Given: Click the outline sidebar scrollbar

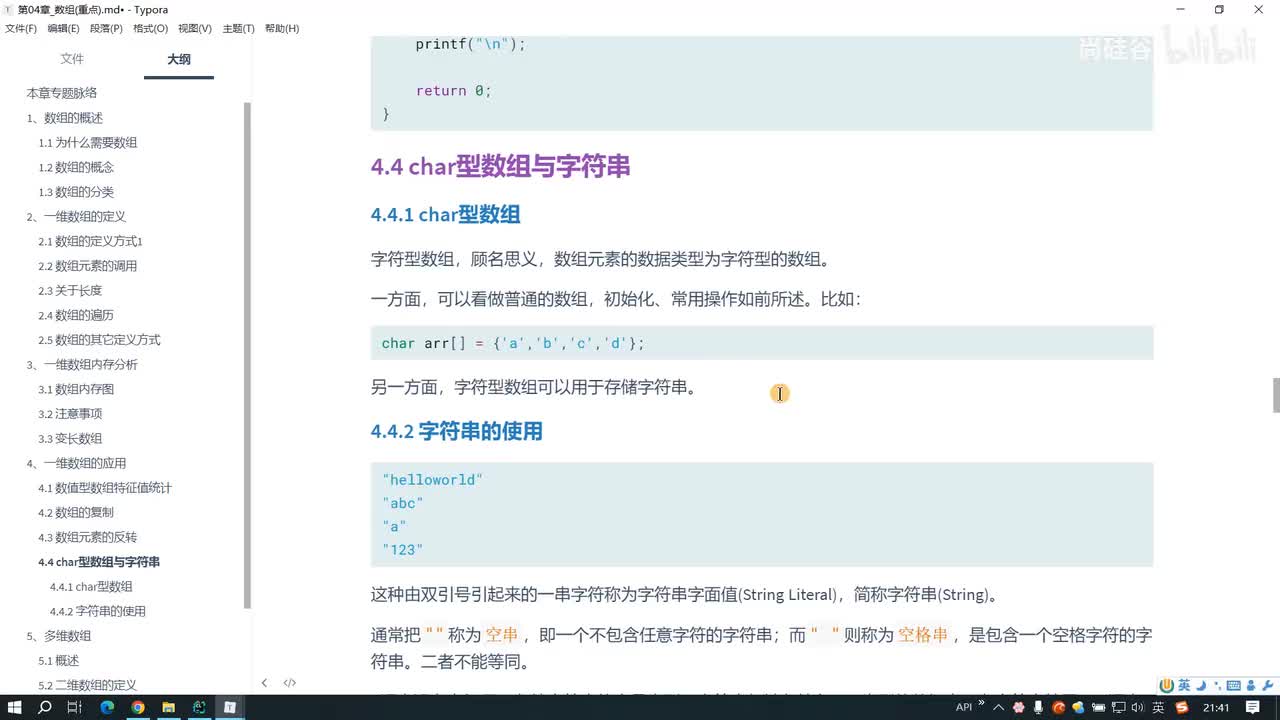Looking at the screenshot, I should pos(247,355).
